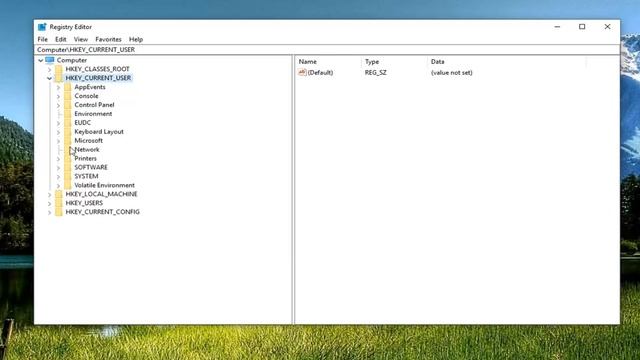Click the HKEY_LOCAL_MACHINE folder icon

coord(59,194)
